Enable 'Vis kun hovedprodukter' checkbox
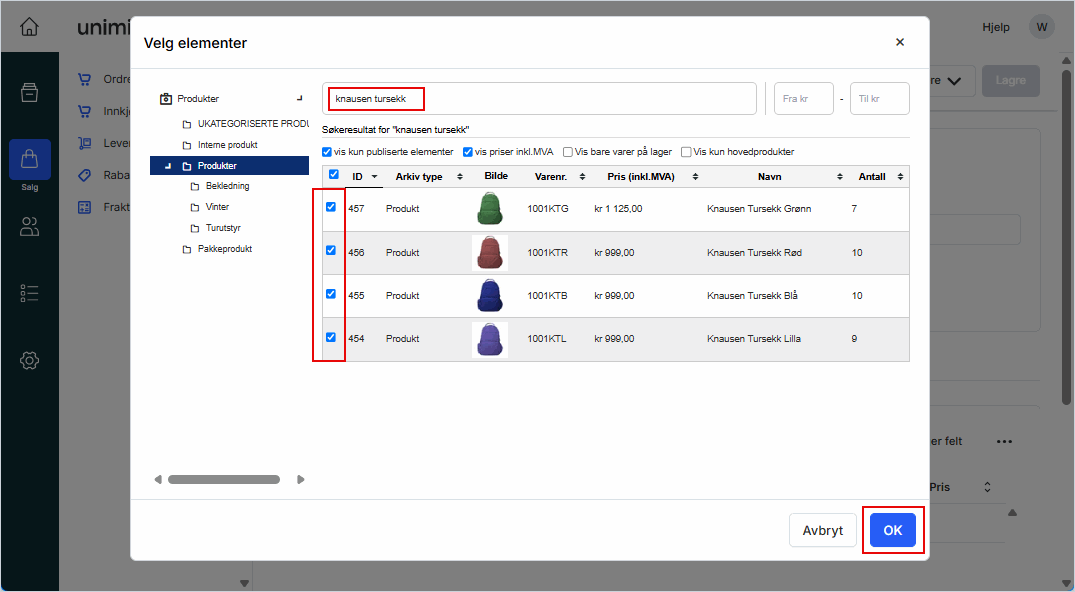The width and height of the screenshot is (1075, 592). point(686,152)
